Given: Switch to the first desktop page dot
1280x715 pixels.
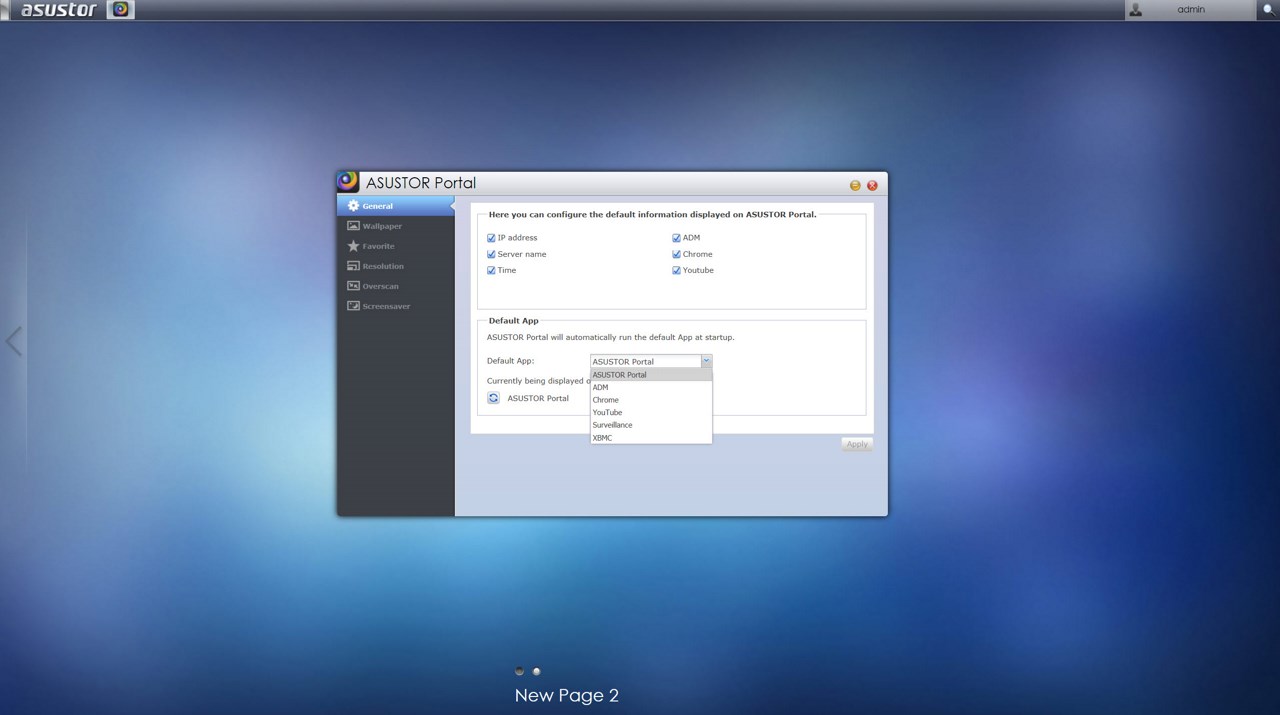Looking at the screenshot, I should click(519, 671).
